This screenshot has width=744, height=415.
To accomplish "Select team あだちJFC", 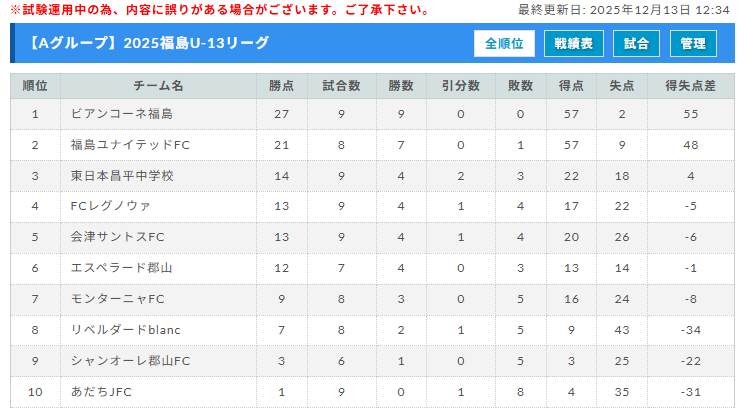I will (101, 392).
